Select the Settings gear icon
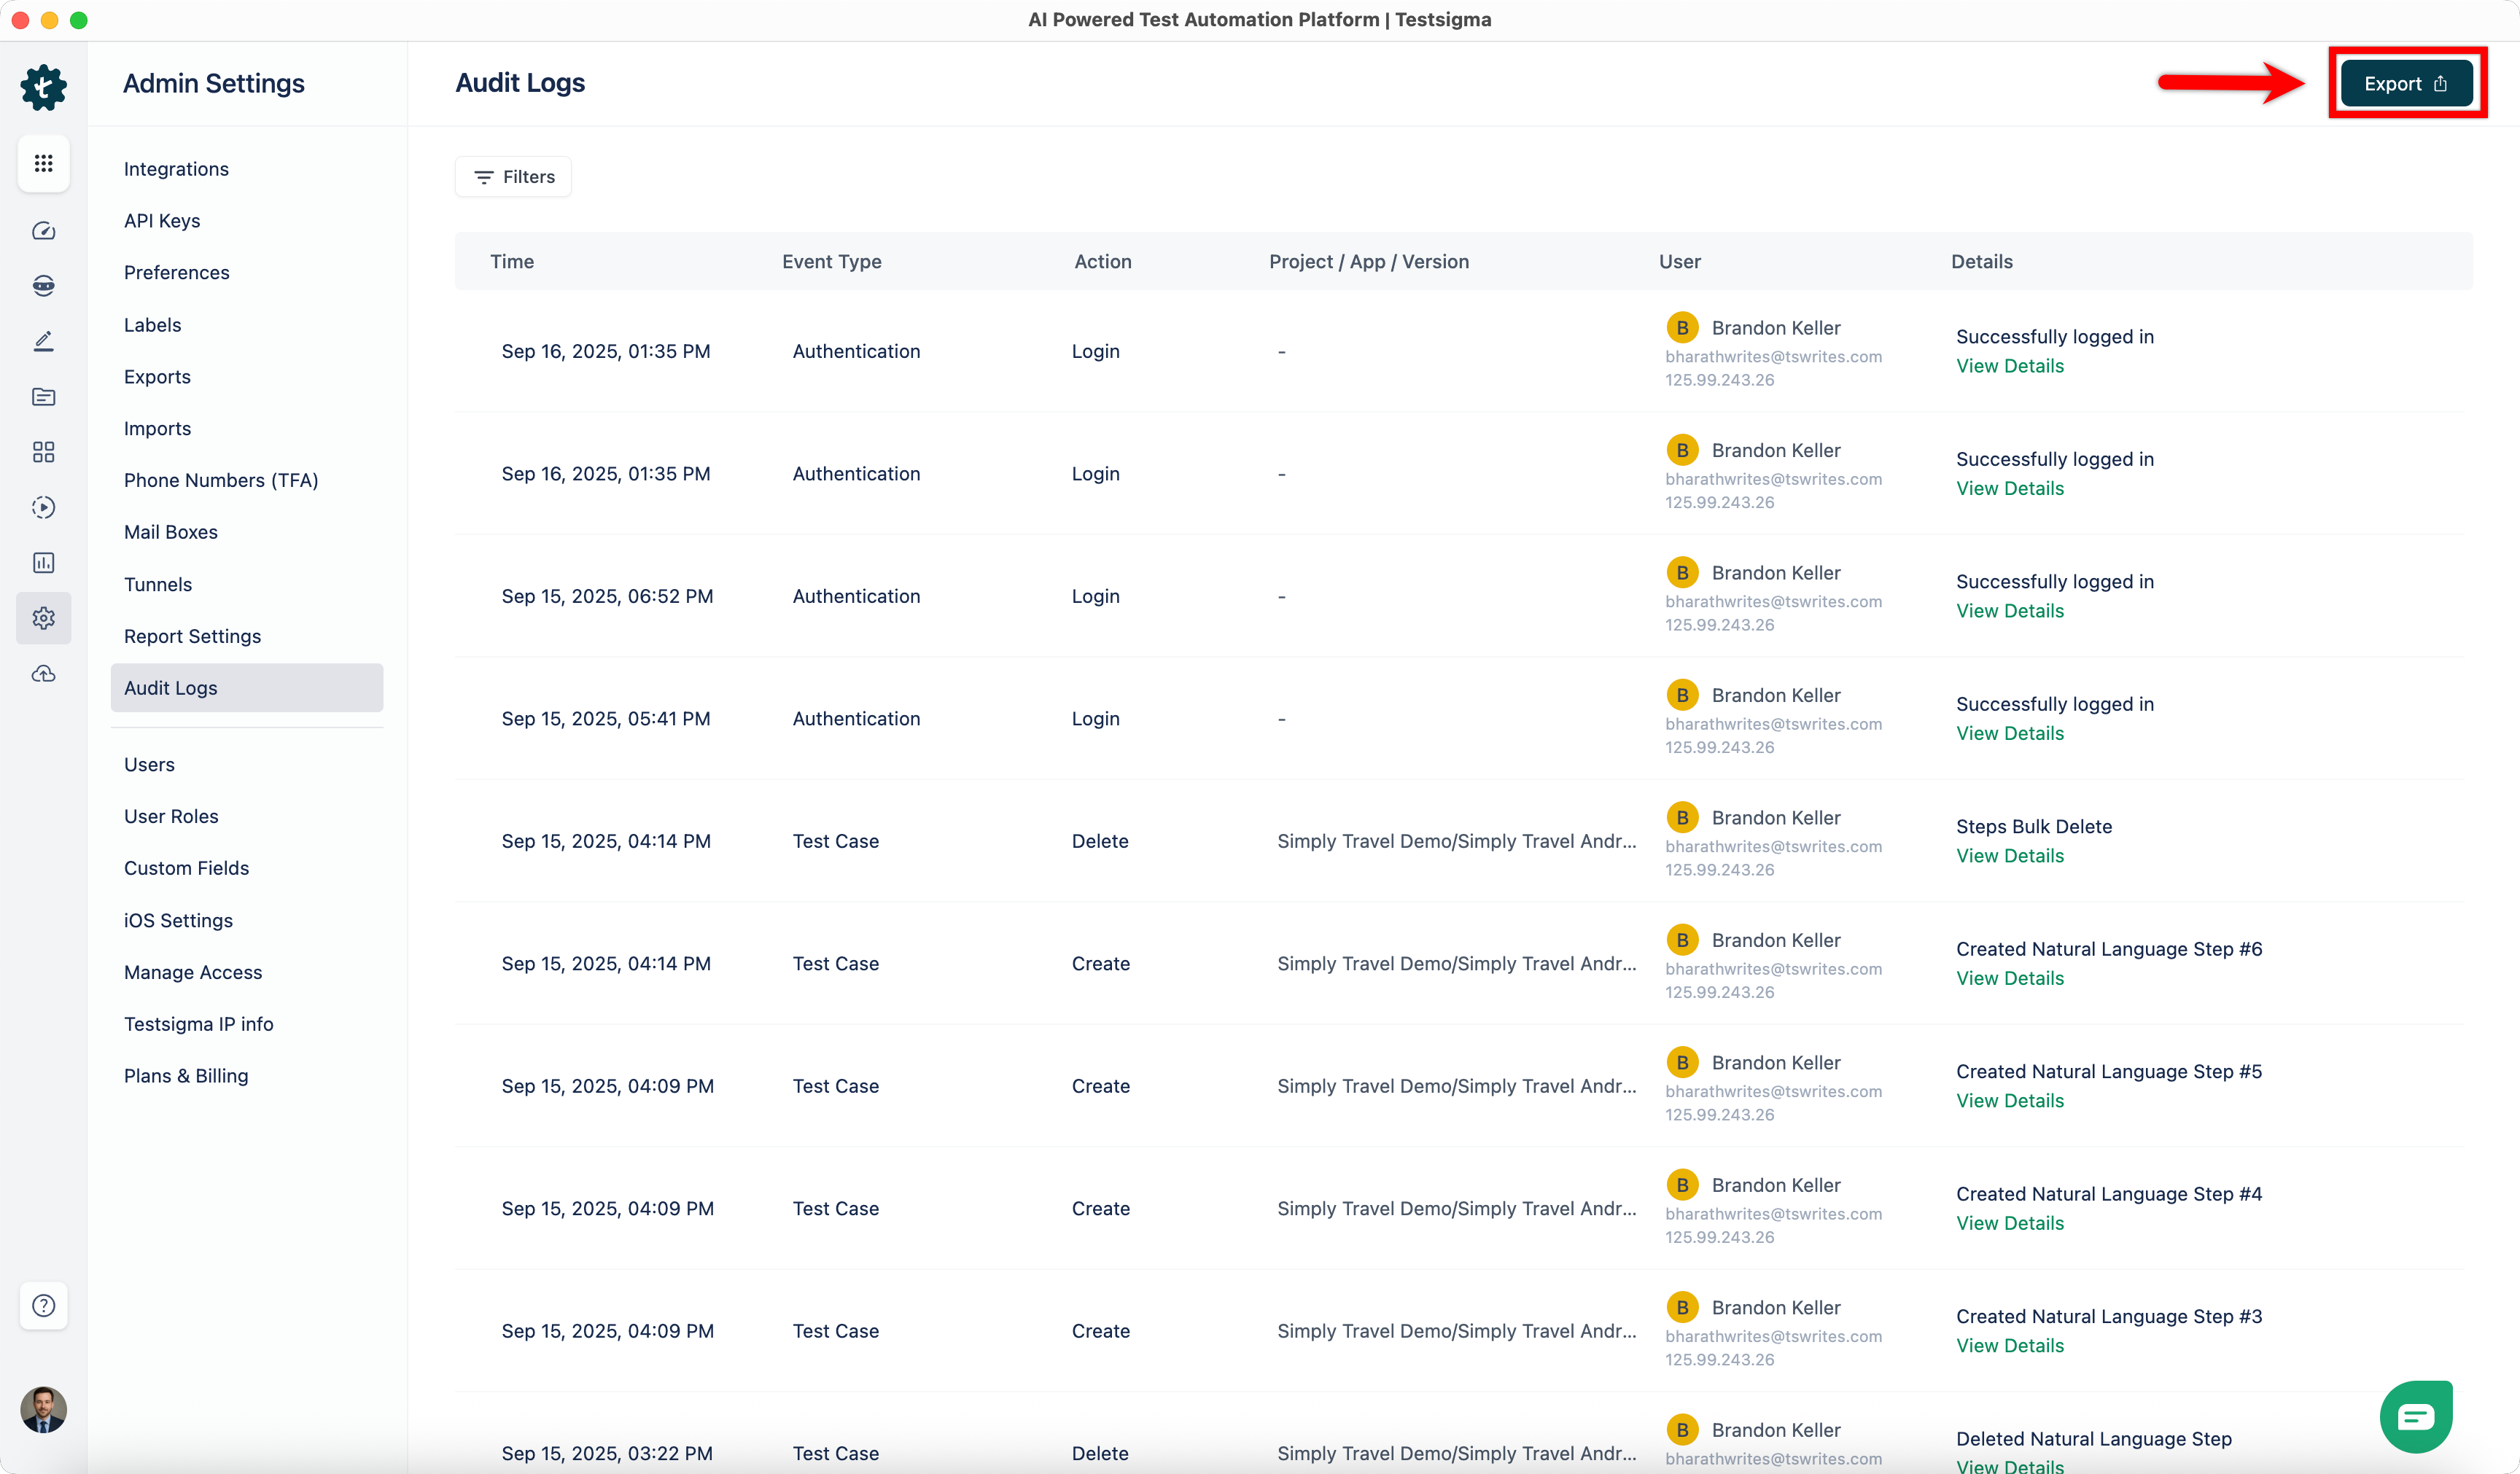The image size is (2520, 1474). pos(43,618)
